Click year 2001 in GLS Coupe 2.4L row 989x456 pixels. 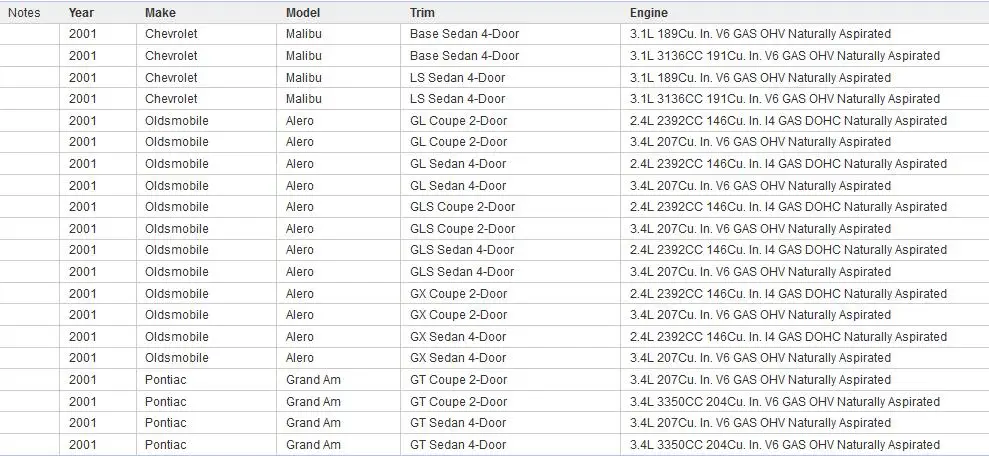click(83, 207)
